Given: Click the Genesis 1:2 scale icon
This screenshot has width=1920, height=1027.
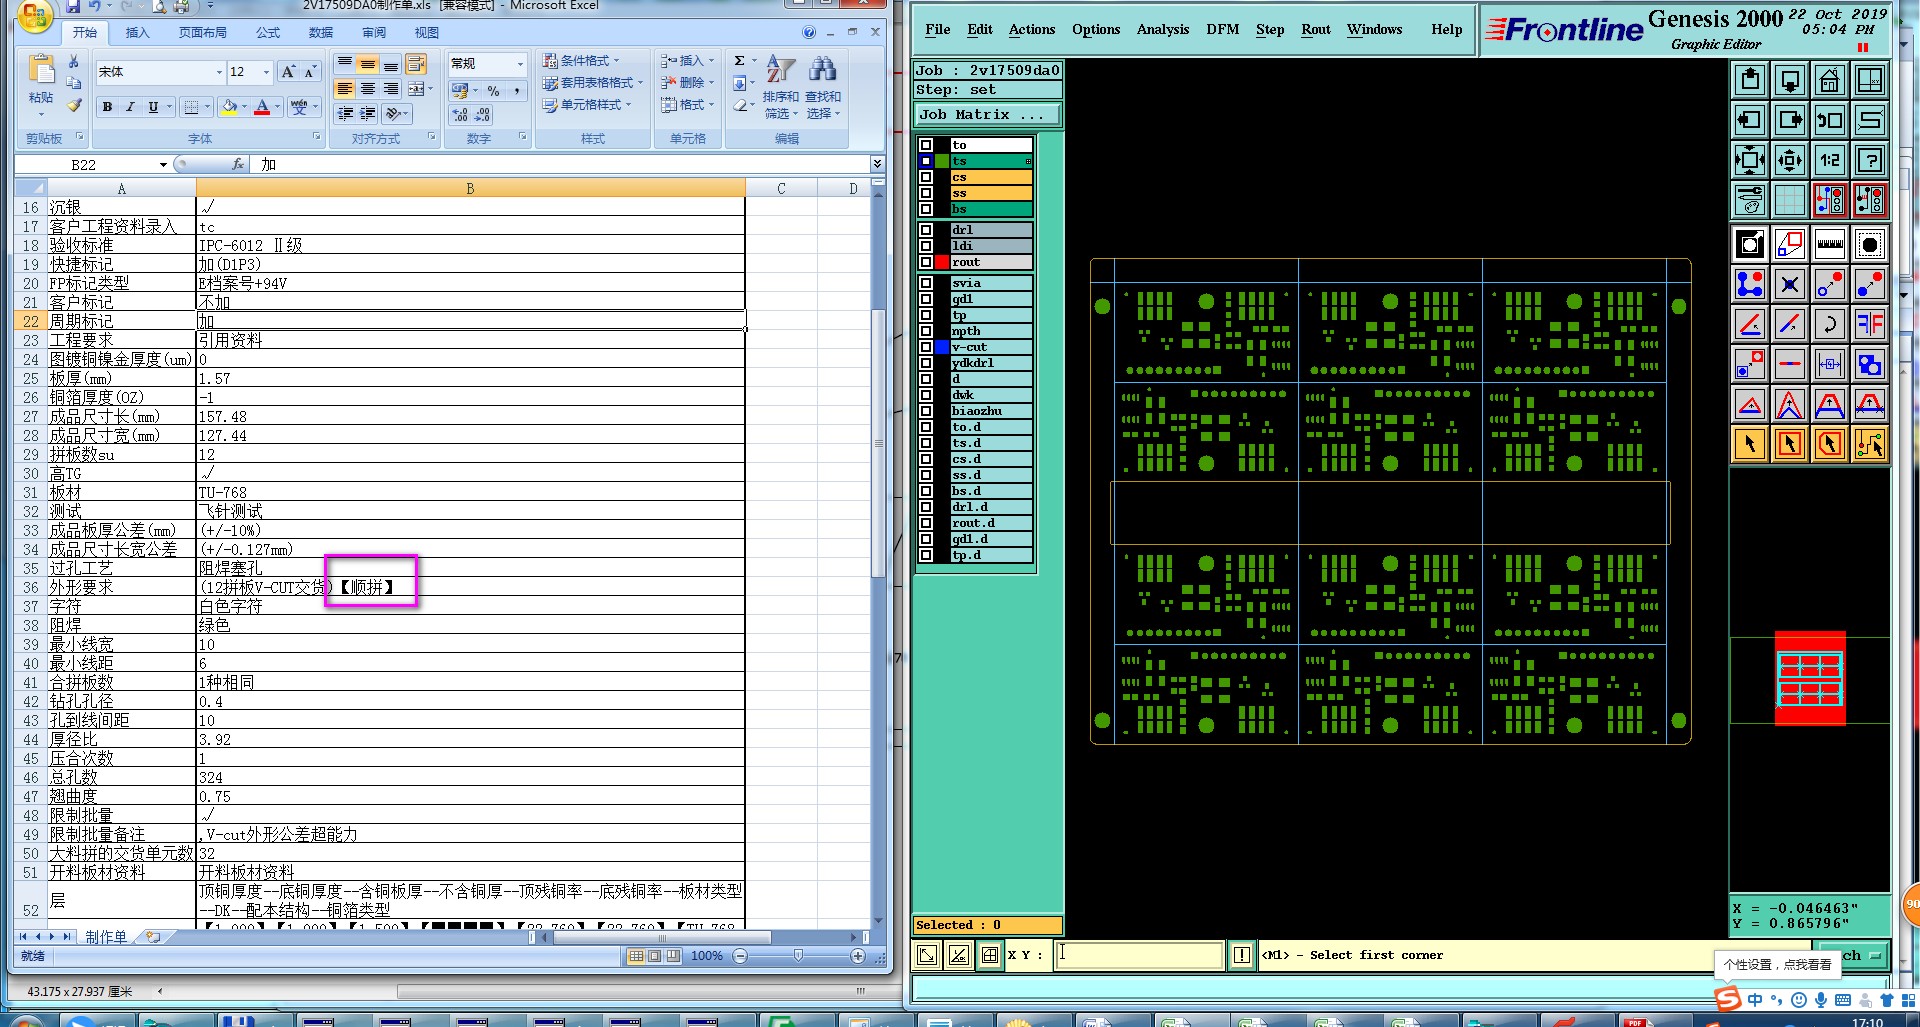Looking at the screenshot, I should (x=1830, y=160).
